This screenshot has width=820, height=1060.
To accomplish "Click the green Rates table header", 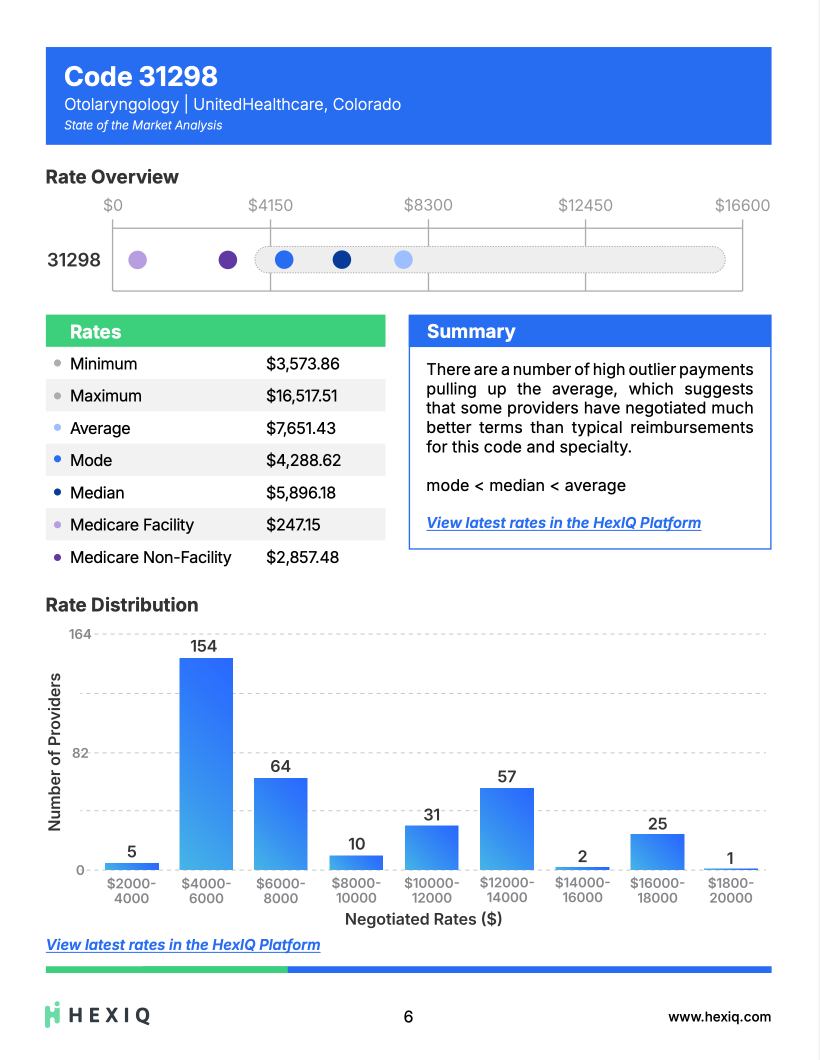I will 215,332.
